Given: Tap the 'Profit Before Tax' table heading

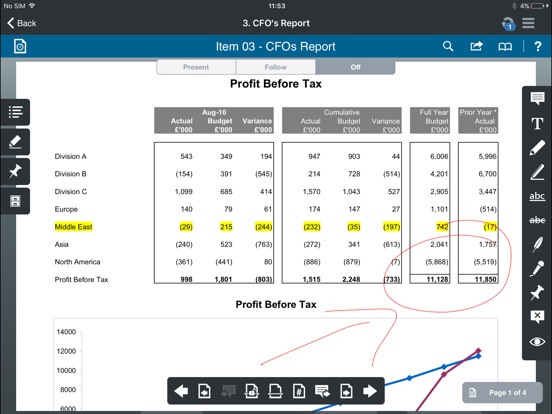Looking at the screenshot, I should click(x=276, y=84).
